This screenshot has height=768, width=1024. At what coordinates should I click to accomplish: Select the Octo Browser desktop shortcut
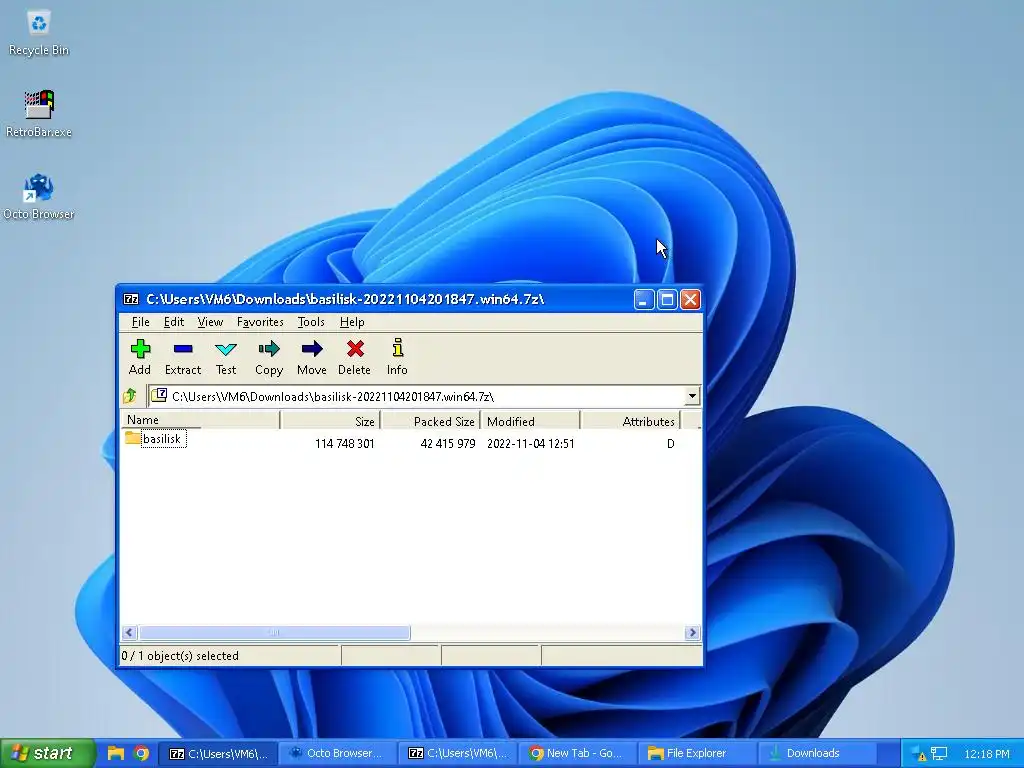[x=39, y=197]
